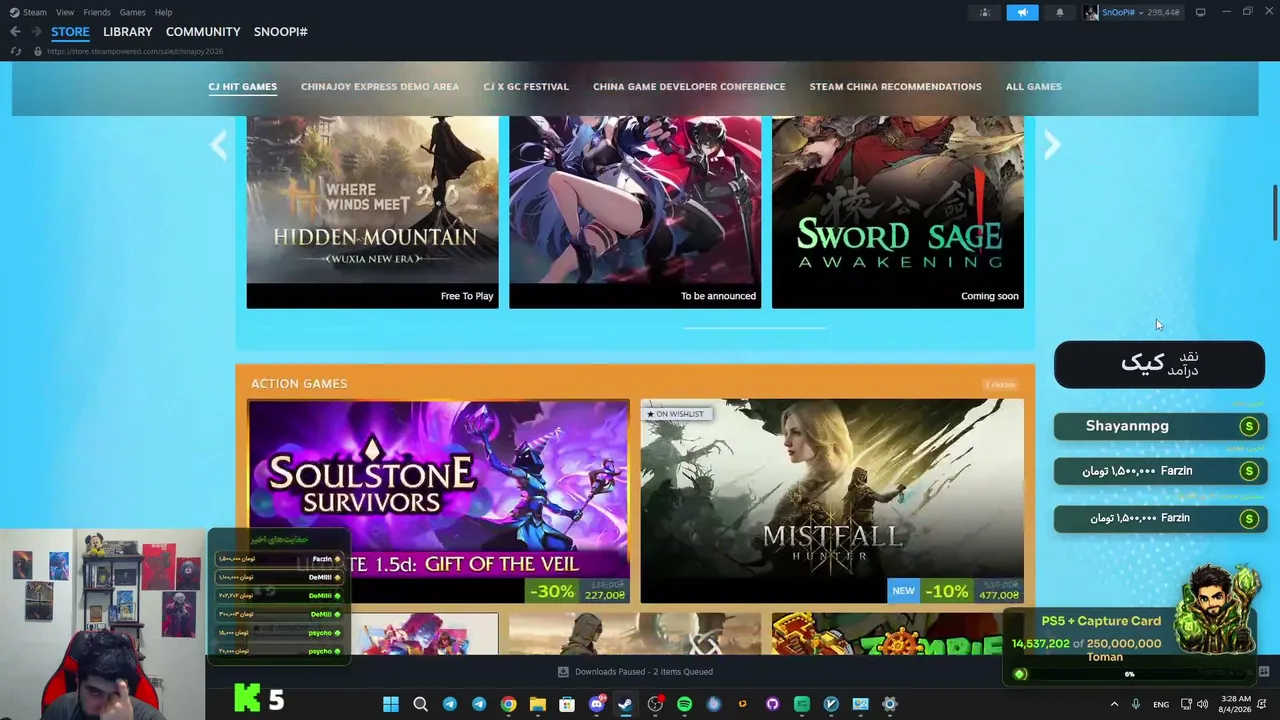1280x720 pixels.
Task: Expand hidden system tray icons
Action: coord(1115,704)
